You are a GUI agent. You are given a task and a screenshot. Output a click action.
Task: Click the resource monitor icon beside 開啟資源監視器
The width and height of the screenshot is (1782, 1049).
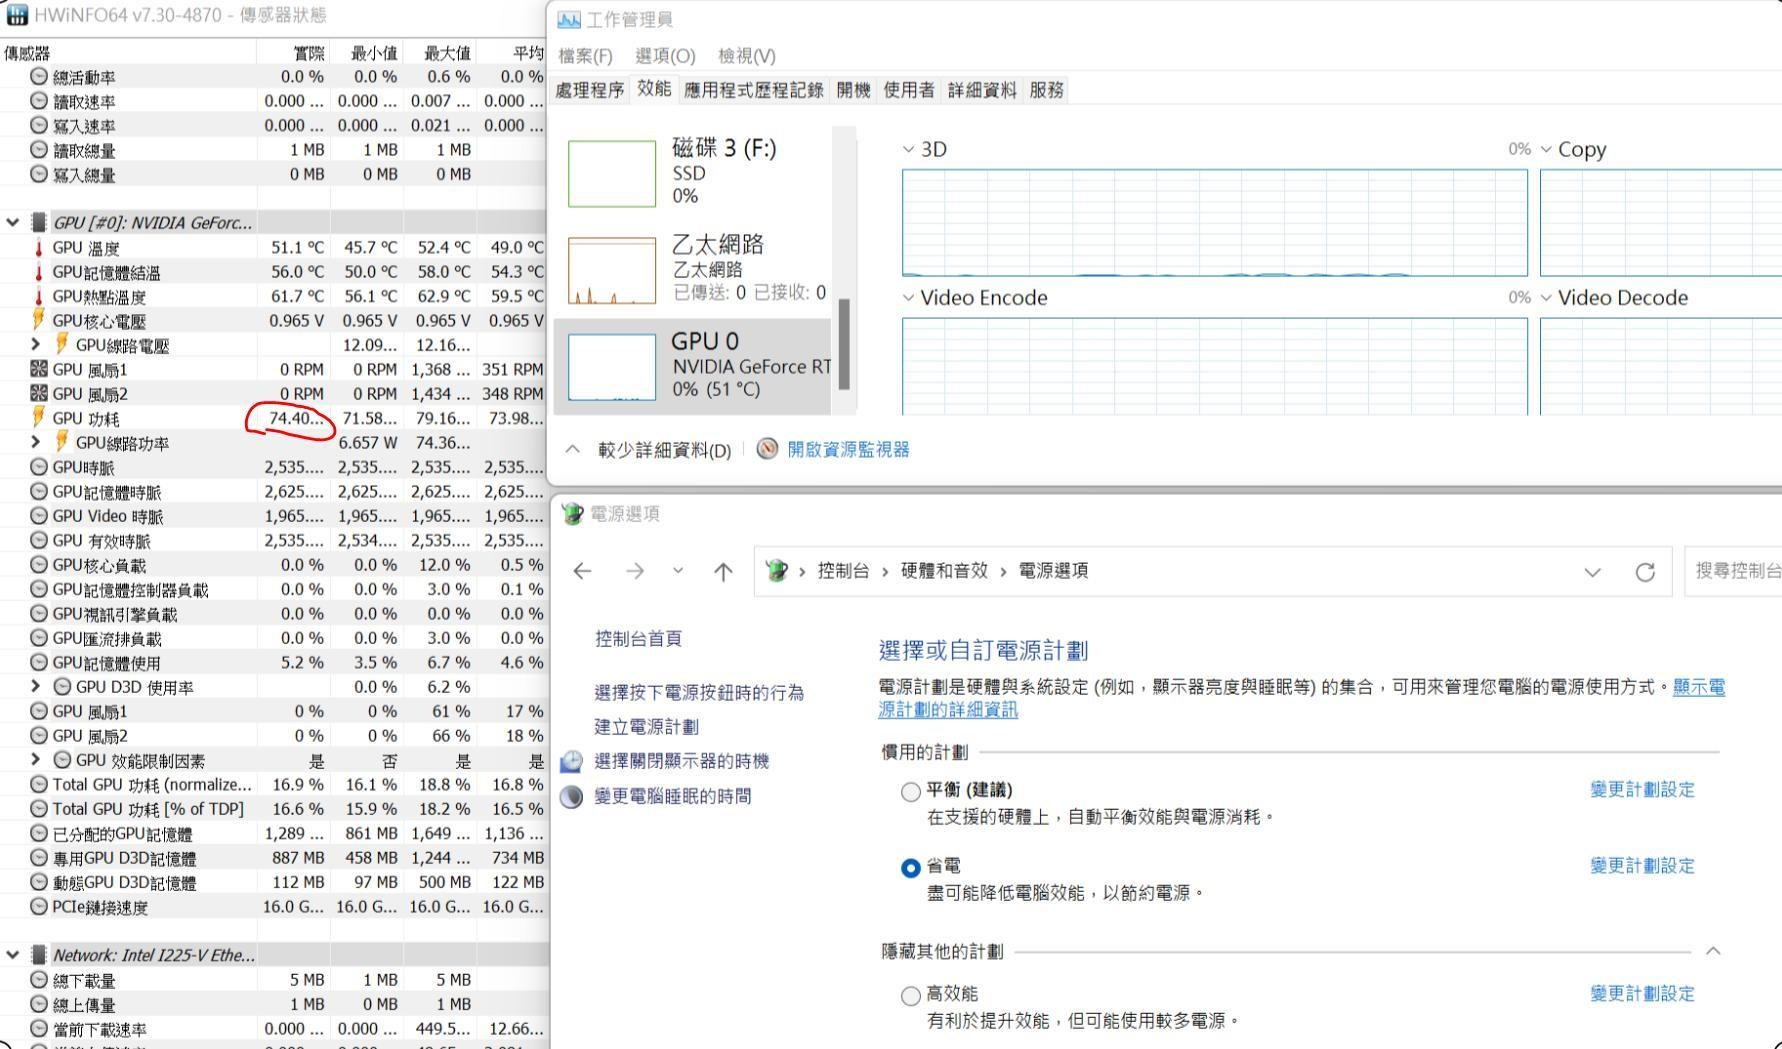pyautogui.click(x=767, y=449)
